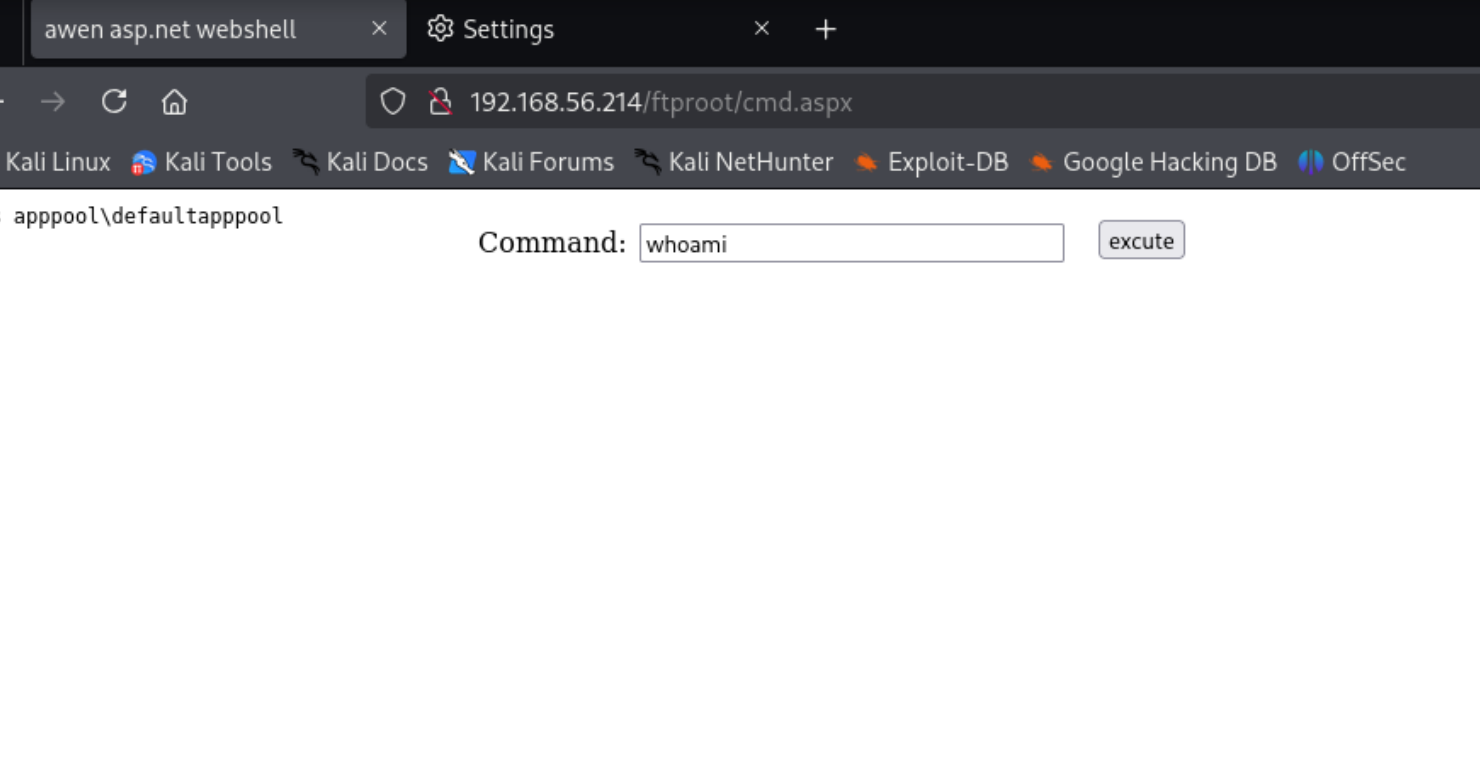The height and width of the screenshot is (764, 1480).
Task: Open the Kali Forums bookmark
Action: coord(532,161)
